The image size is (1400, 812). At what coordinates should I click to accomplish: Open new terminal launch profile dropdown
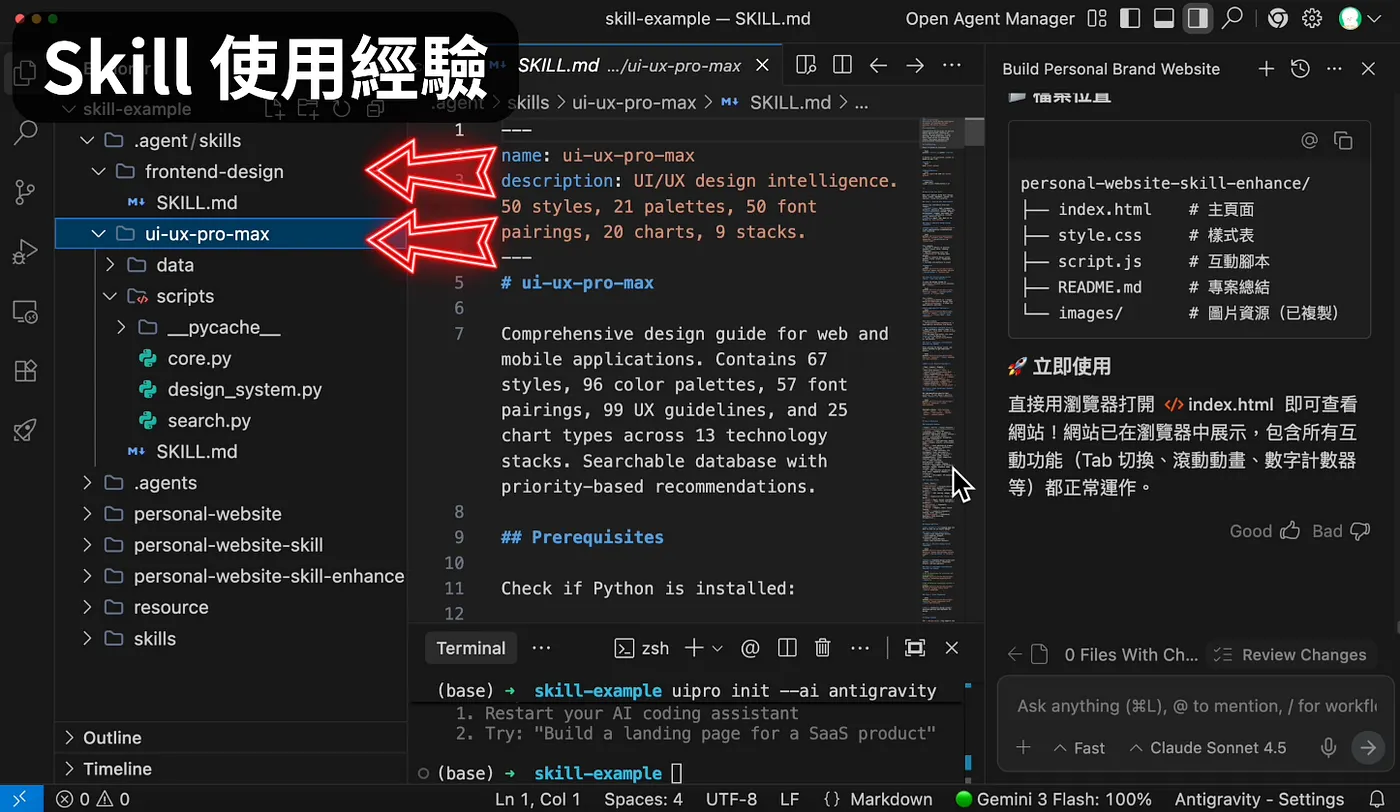click(x=717, y=648)
